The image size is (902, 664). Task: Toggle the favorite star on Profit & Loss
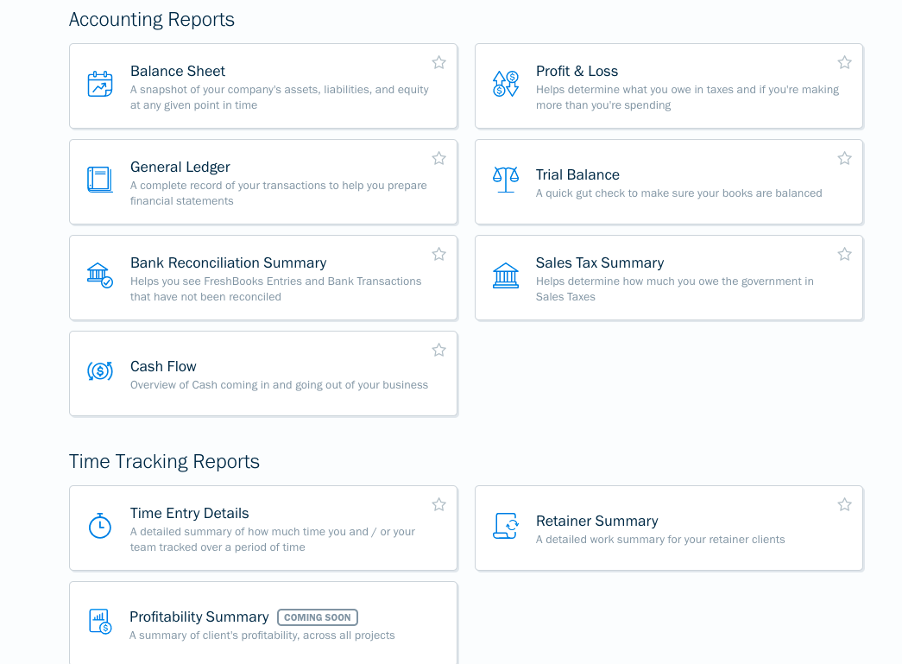[x=844, y=62]
